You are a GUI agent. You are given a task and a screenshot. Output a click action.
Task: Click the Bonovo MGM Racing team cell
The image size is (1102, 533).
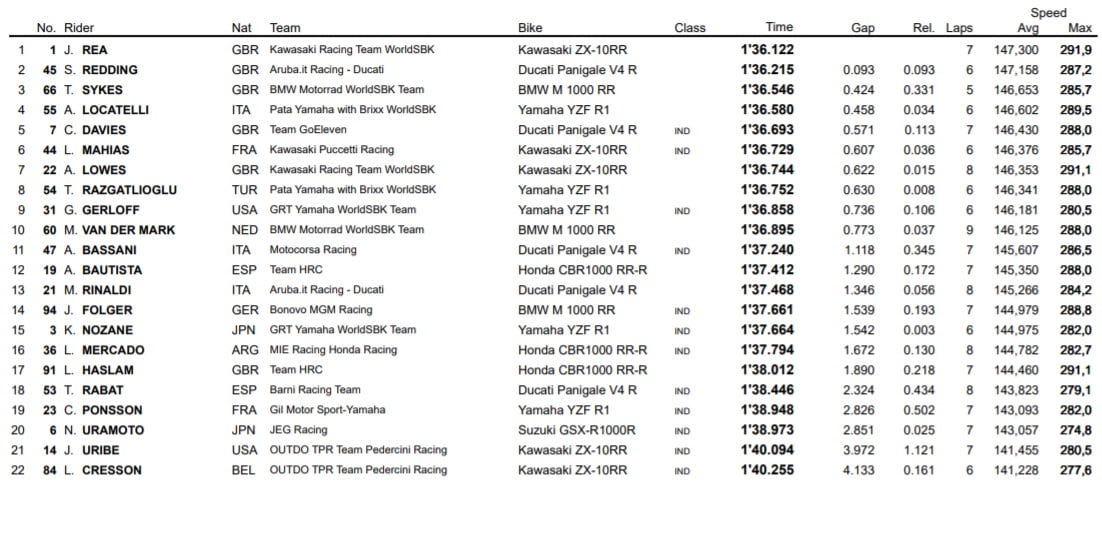coord(321,310)
